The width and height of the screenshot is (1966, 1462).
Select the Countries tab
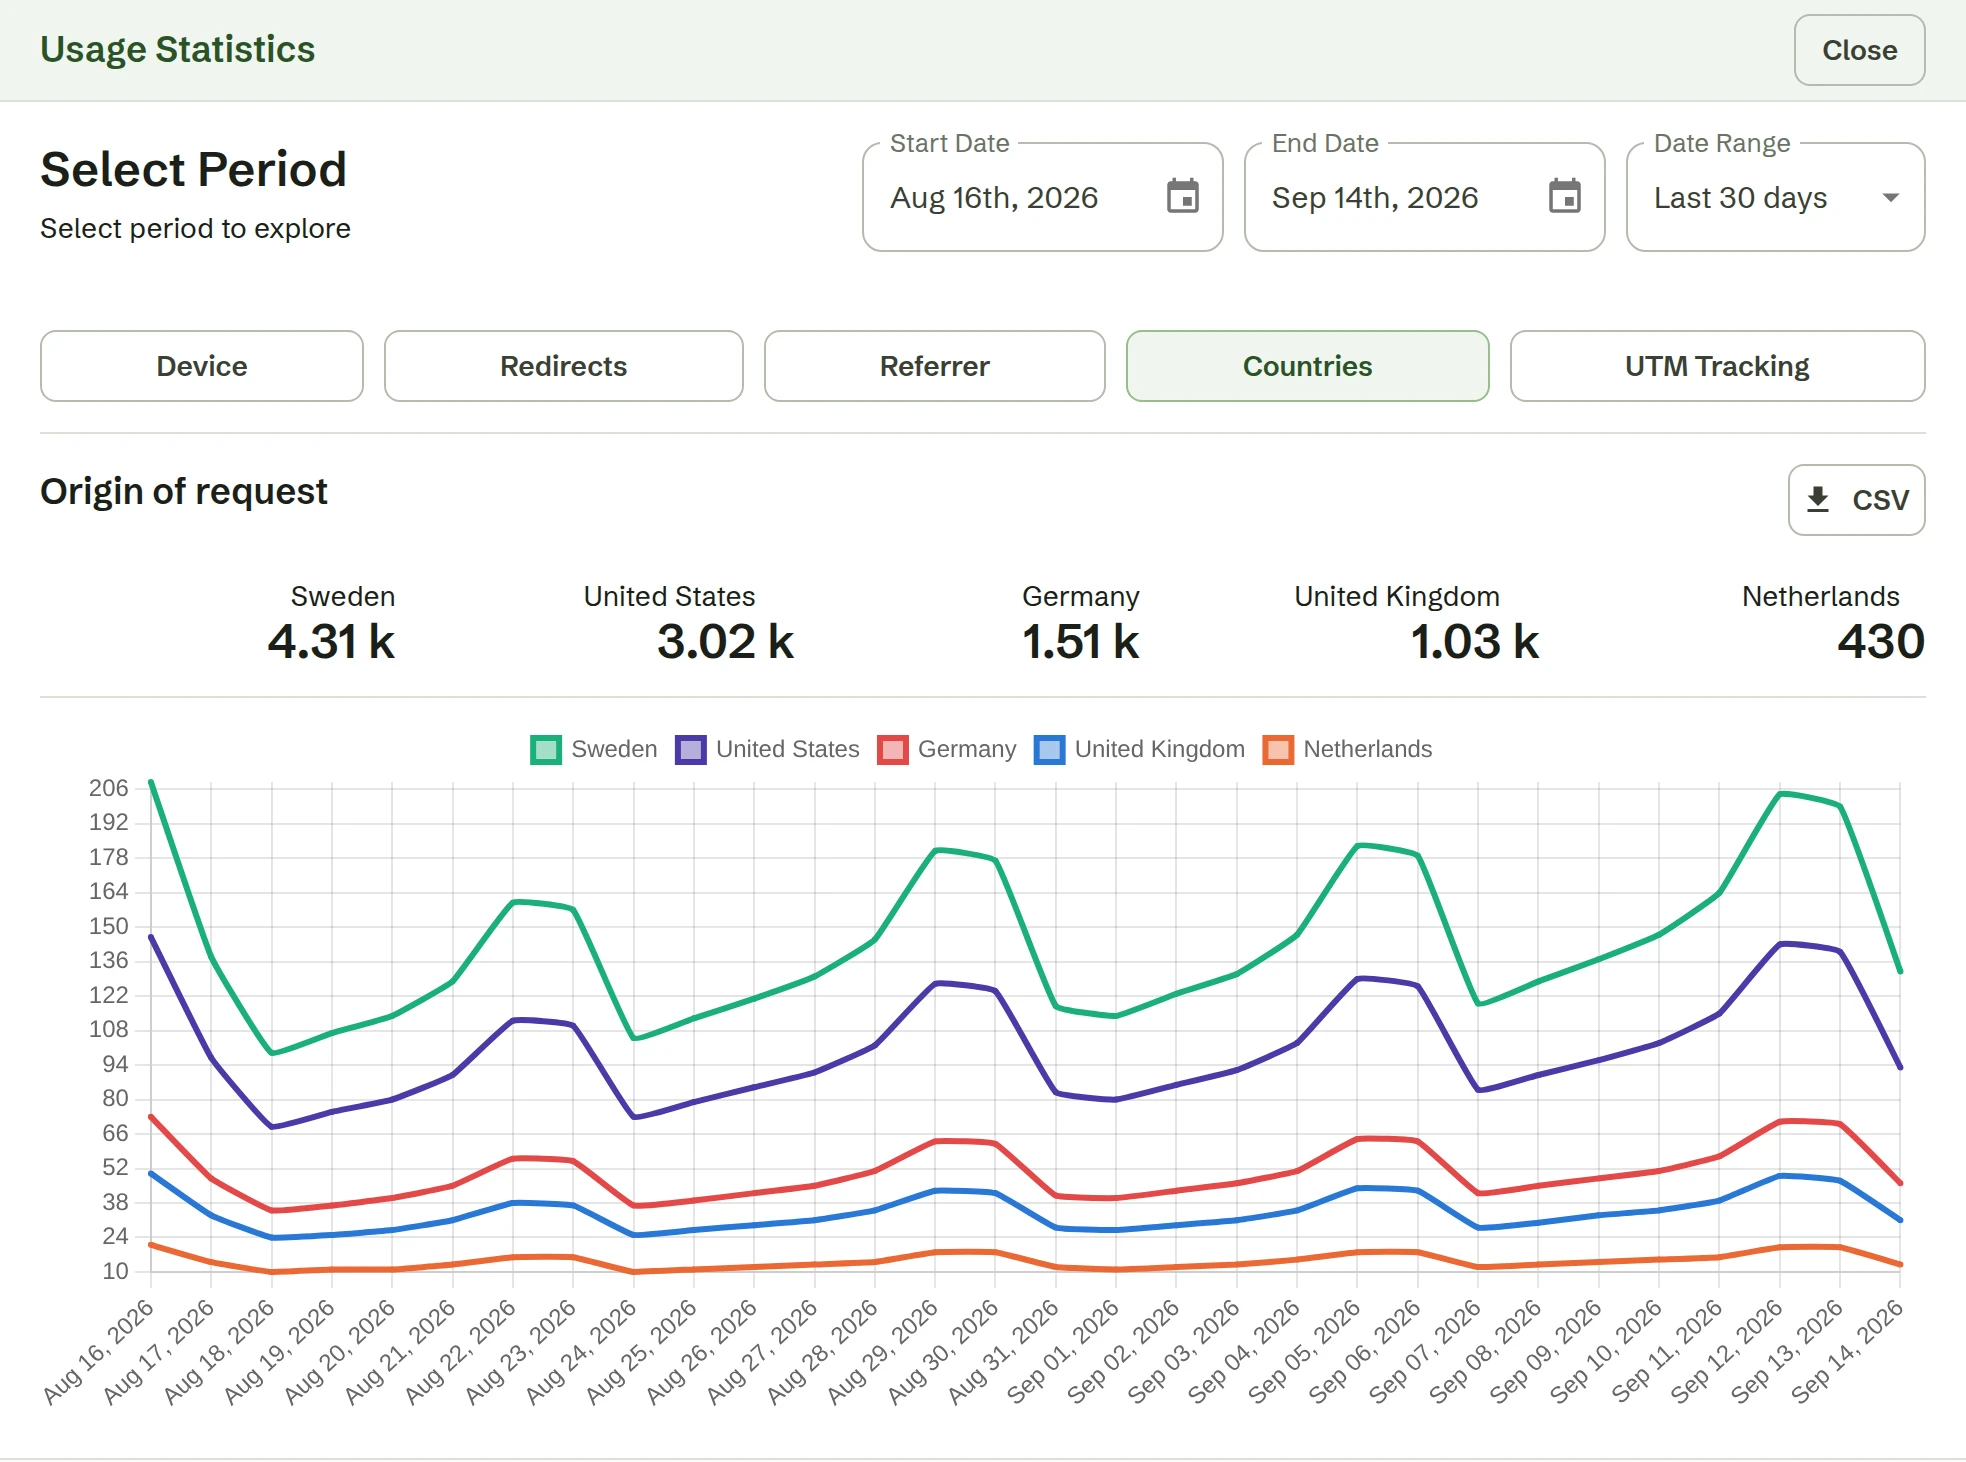[1307, 366]
